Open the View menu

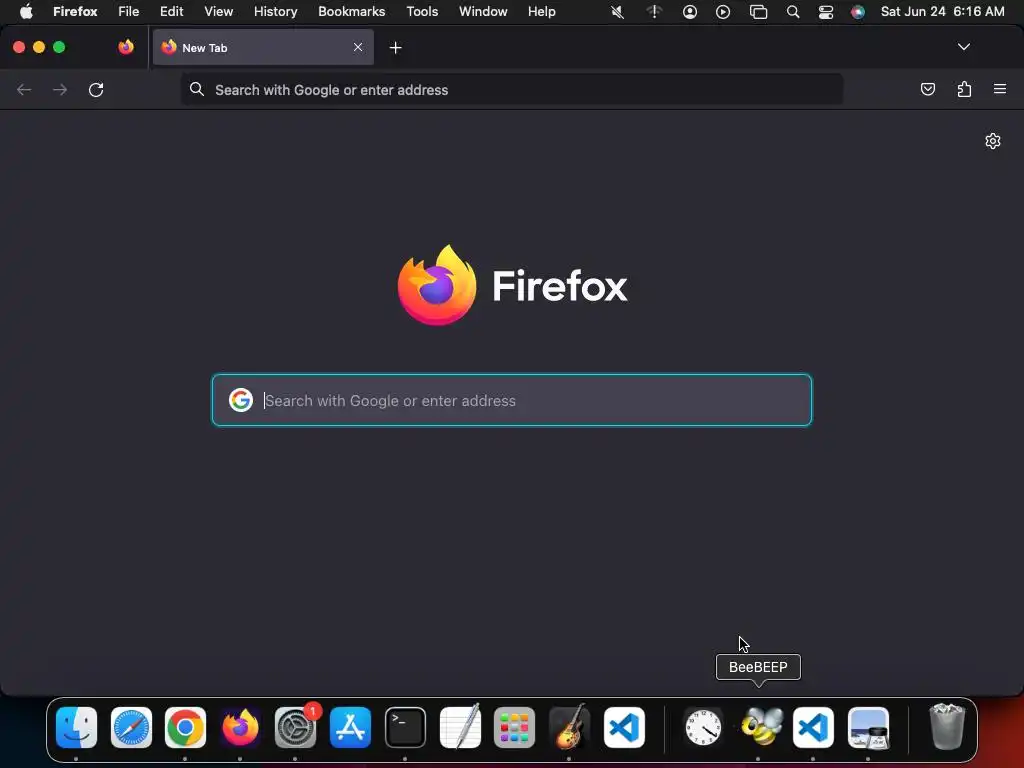pyautogui.click(x=219, y=12)
